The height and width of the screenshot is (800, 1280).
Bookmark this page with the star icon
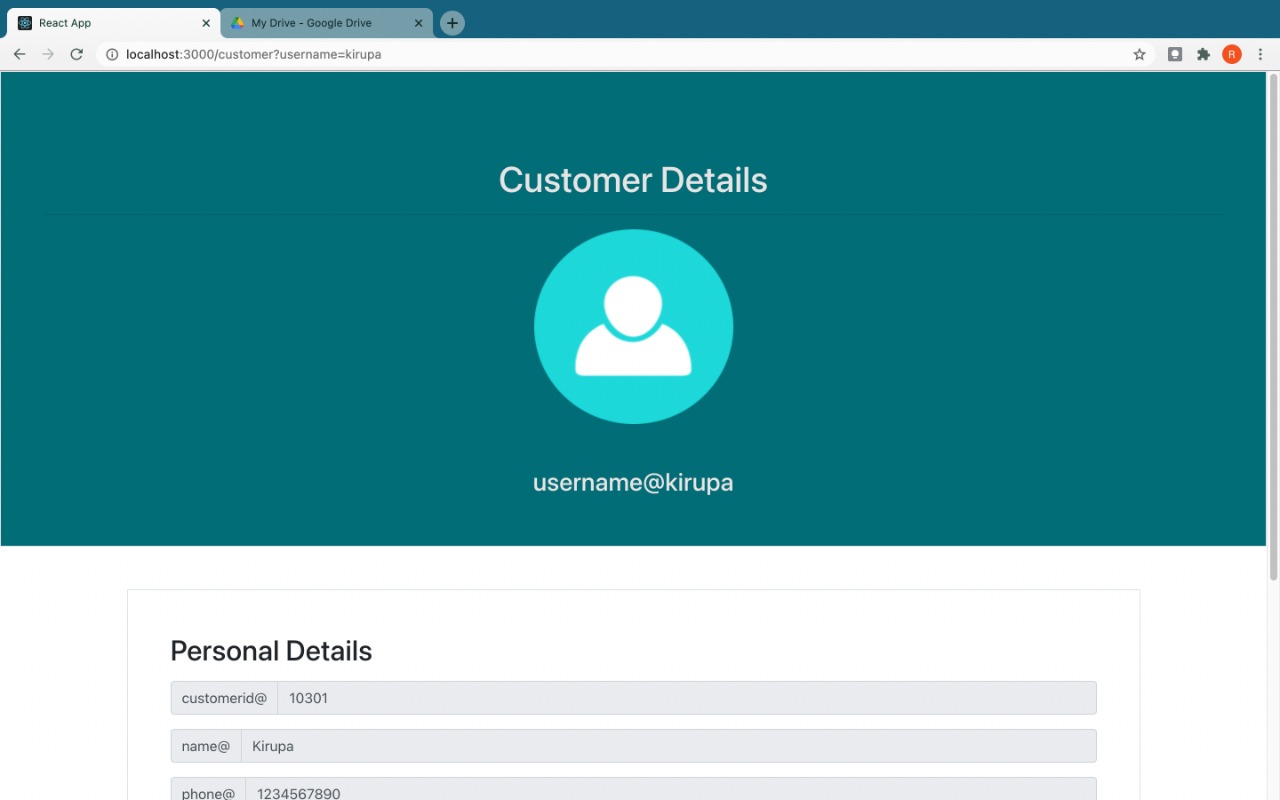(1139, 54)
